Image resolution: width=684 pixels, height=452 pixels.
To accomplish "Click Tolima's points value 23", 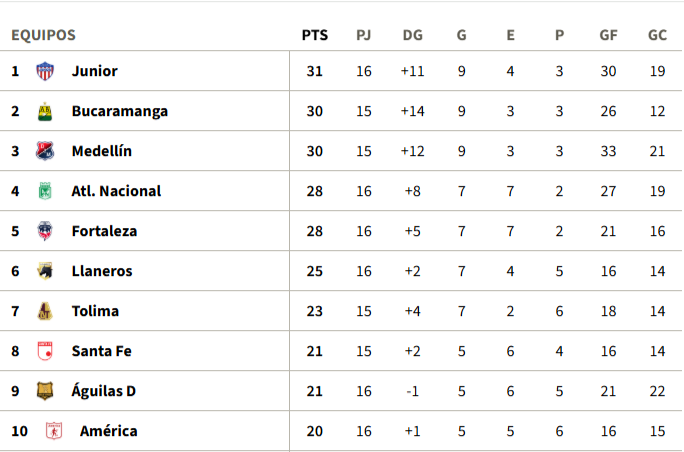I will coord(314,311).
